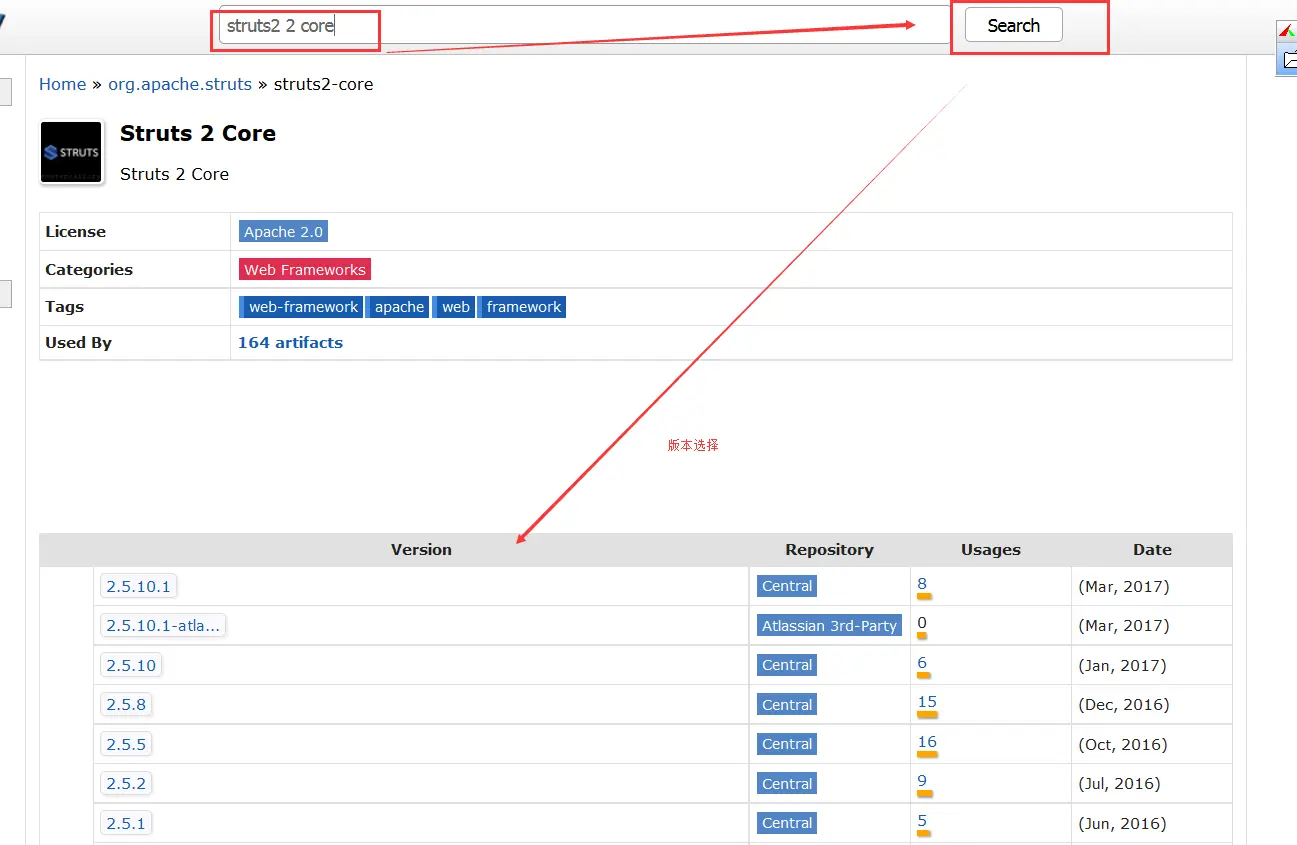Click the Struts logo image
The width and height of the screenshot is (1297, 845).
71,152
